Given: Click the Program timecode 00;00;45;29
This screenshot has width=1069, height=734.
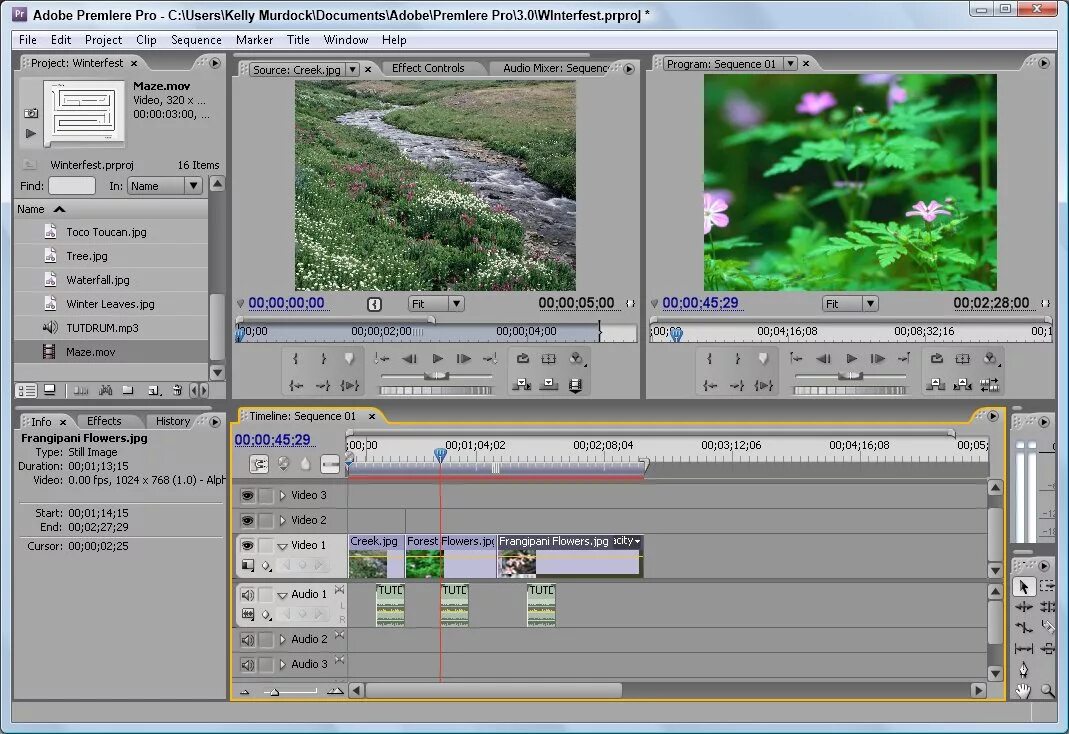Looking at the screenshot, I should click(700, 303).
